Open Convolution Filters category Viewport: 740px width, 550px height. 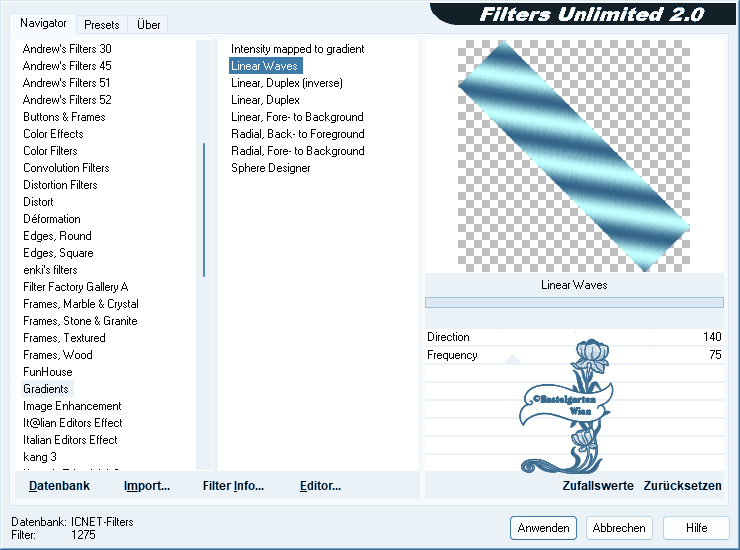point(66,168)
